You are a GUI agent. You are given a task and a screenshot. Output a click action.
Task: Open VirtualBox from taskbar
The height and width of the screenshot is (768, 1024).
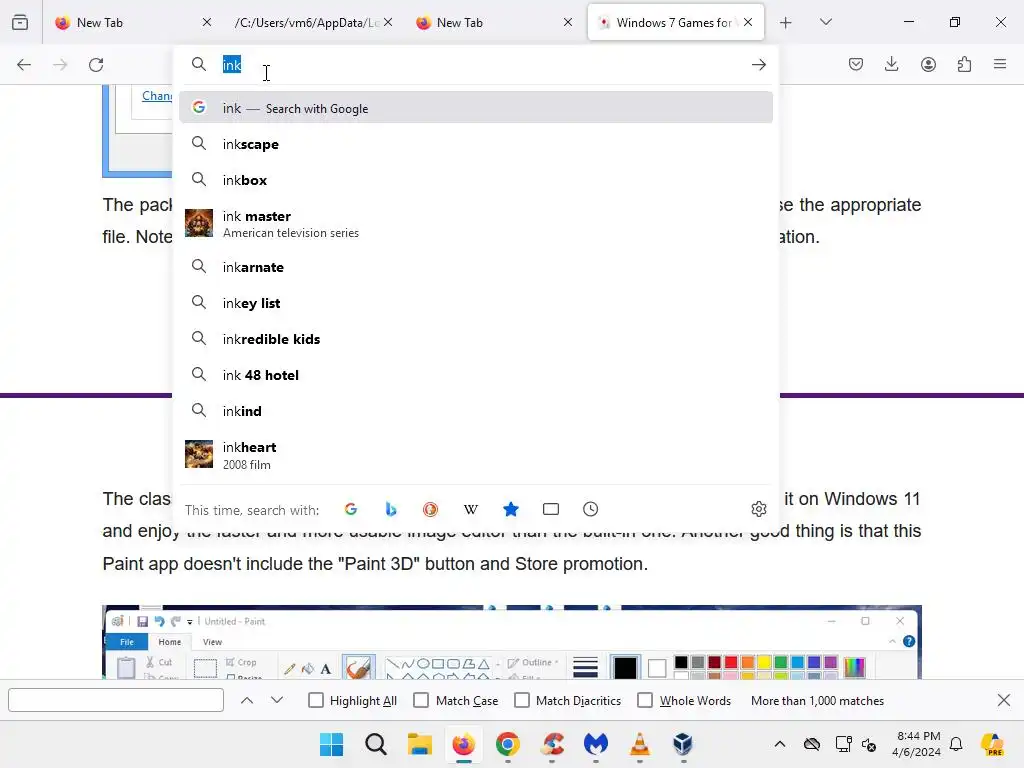point(683,744)
